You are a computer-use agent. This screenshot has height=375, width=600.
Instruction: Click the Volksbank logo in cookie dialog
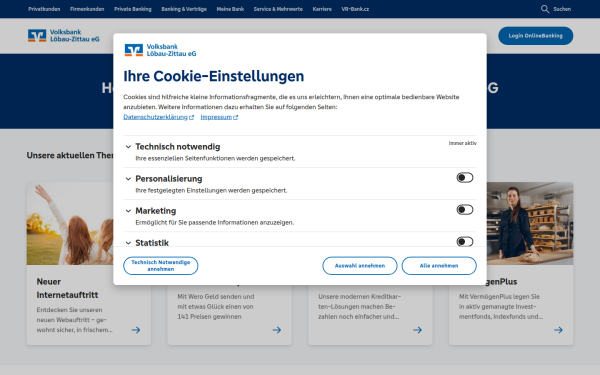click(x=160, y=50)
